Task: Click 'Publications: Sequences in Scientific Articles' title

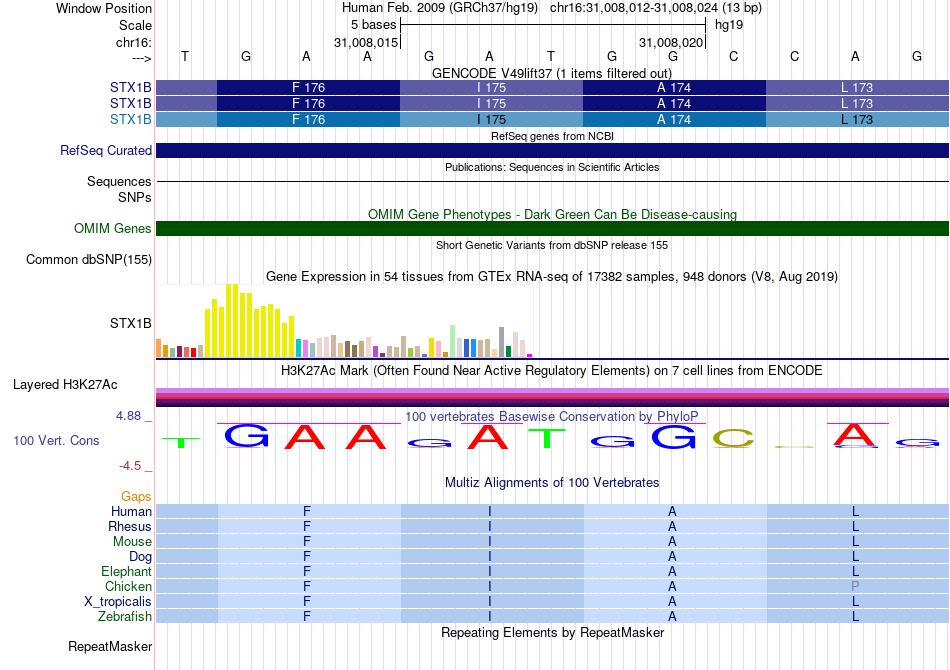Action: click(552, 167)
